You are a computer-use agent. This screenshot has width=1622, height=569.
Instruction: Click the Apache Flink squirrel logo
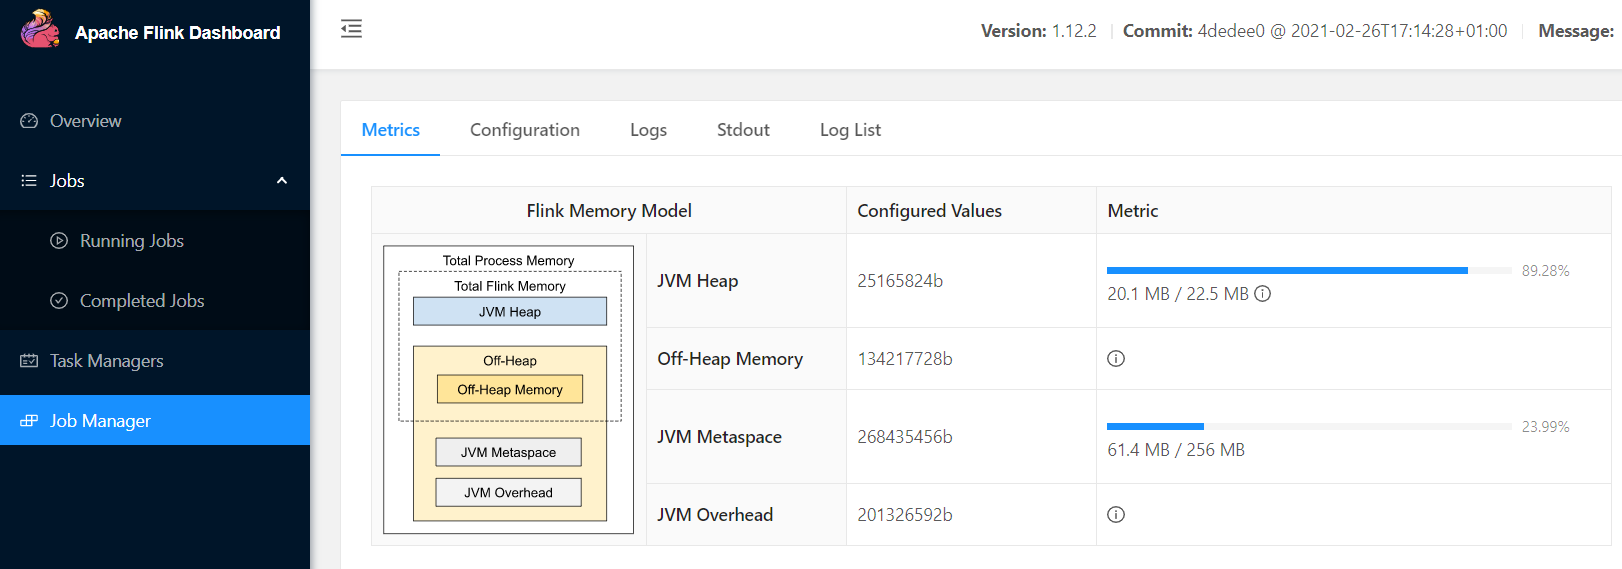(x=40, y=30)
